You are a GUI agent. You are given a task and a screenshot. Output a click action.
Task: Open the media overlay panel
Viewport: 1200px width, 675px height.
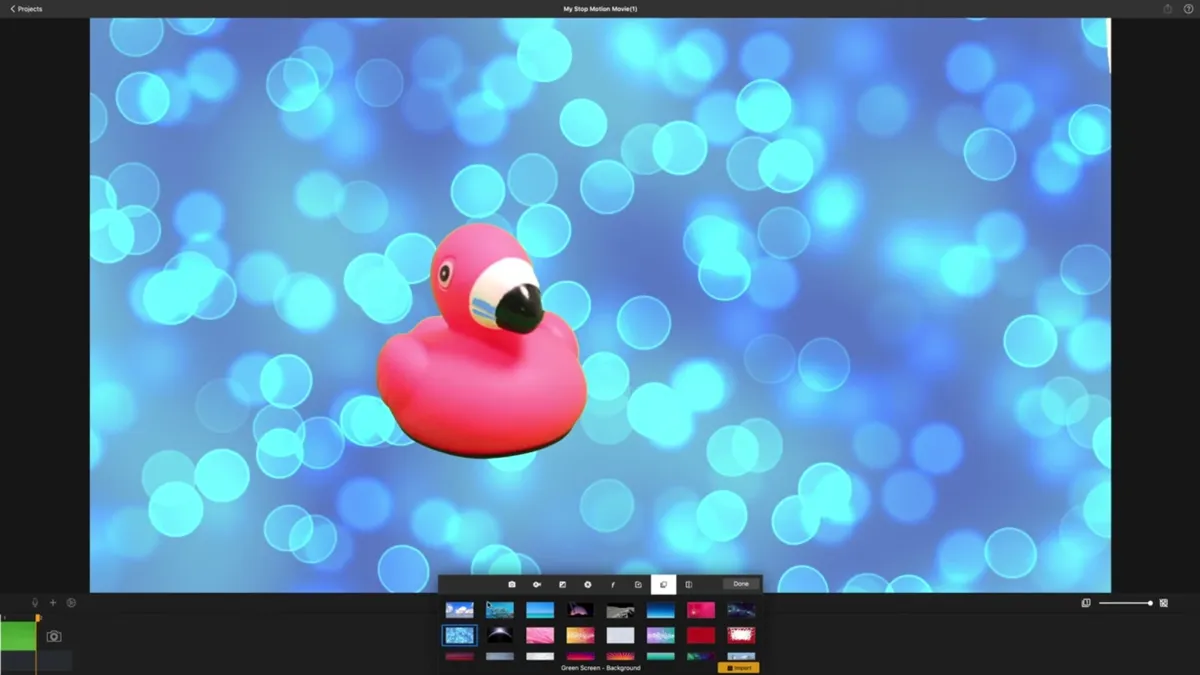(637, 584)
